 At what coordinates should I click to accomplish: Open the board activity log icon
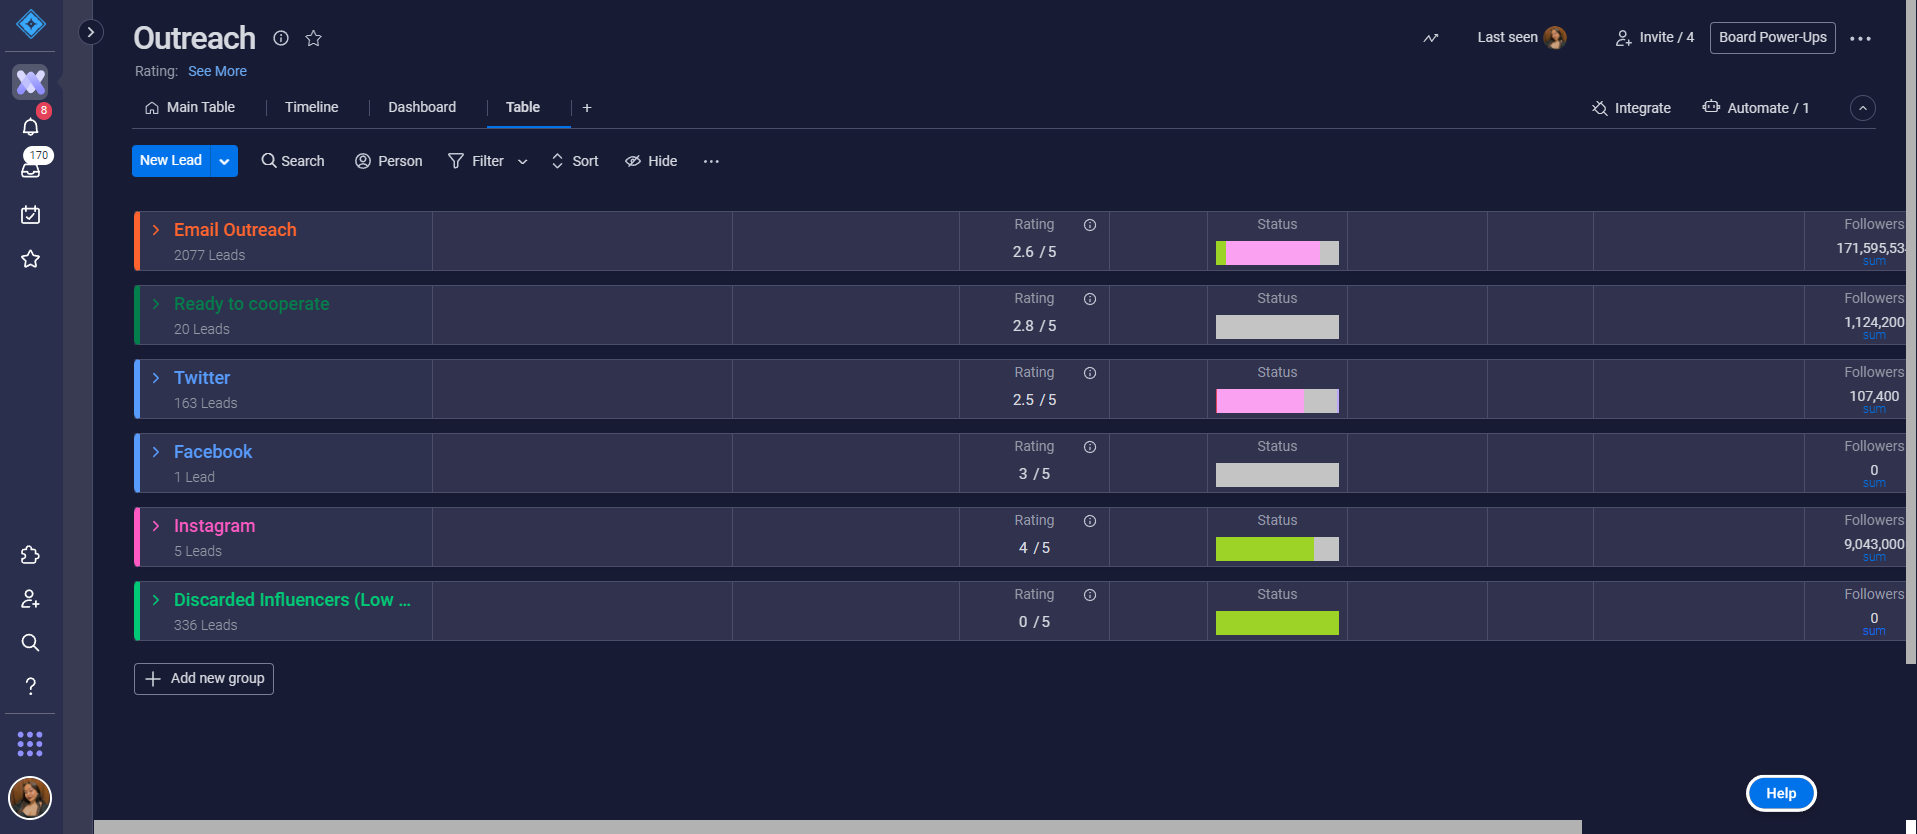pyautogui.click(x=1431, y=38)
